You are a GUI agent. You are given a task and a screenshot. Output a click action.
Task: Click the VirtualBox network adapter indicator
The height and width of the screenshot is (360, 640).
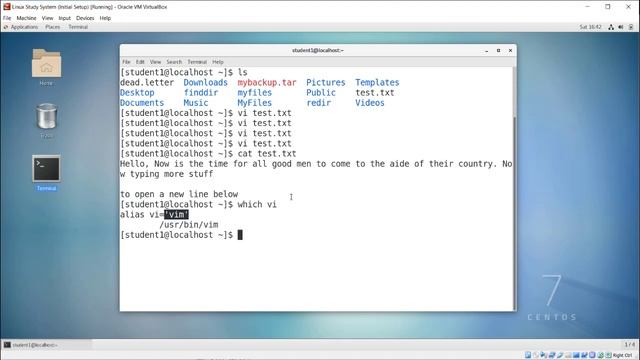tap(552, 355)
